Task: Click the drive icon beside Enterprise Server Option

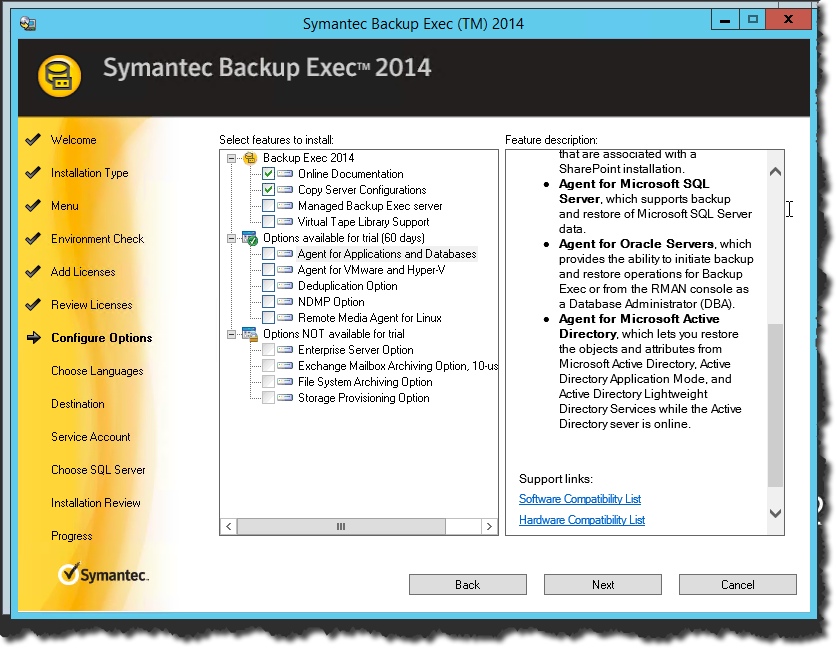Action: (285, 350)
